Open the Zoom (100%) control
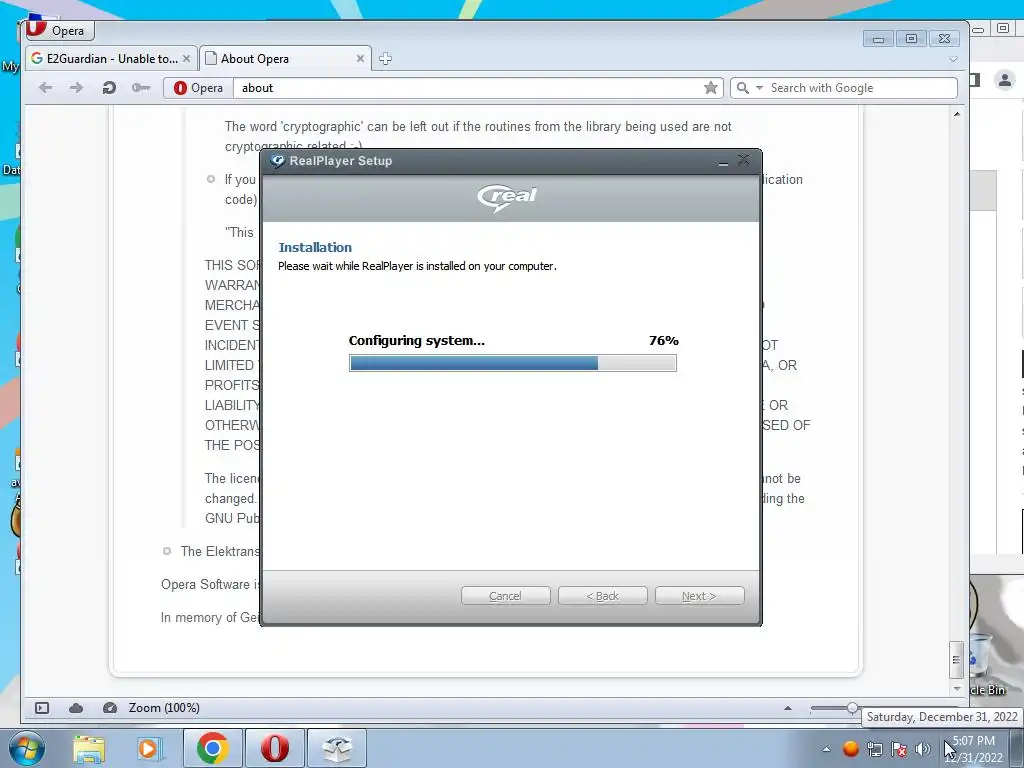Image resolution: width=1024 pixels, height=768 pixels. pos(164,708)
